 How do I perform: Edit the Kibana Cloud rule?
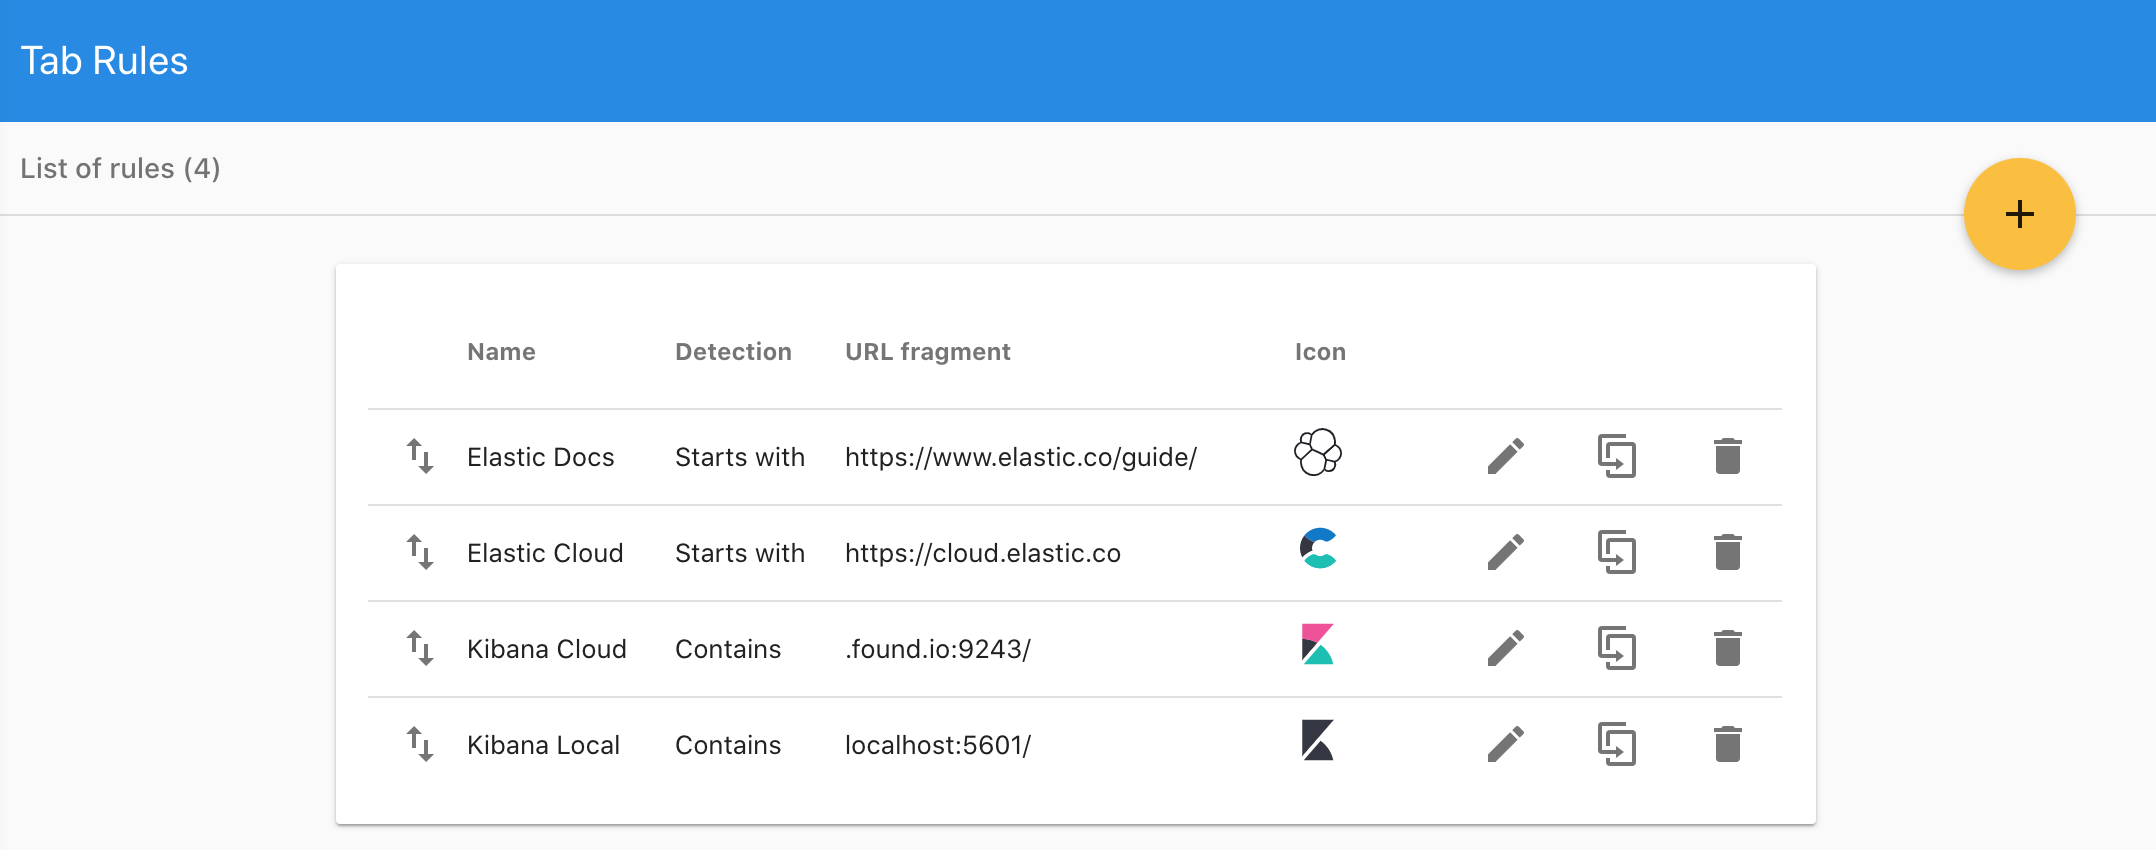click(1506, 648)
